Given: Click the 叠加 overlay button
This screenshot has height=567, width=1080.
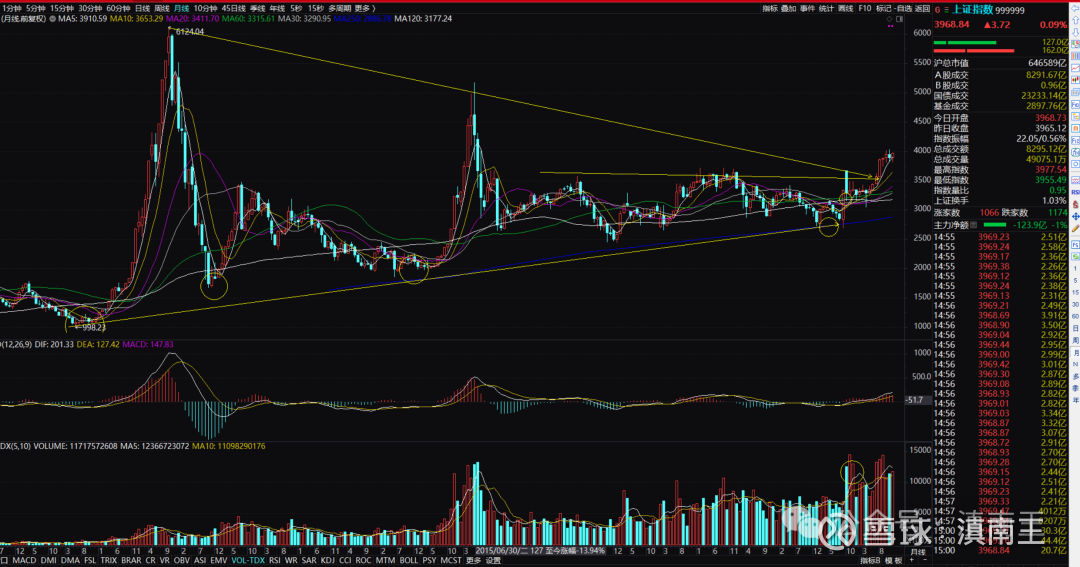Looking at the screenshot, I should [789, 8].
